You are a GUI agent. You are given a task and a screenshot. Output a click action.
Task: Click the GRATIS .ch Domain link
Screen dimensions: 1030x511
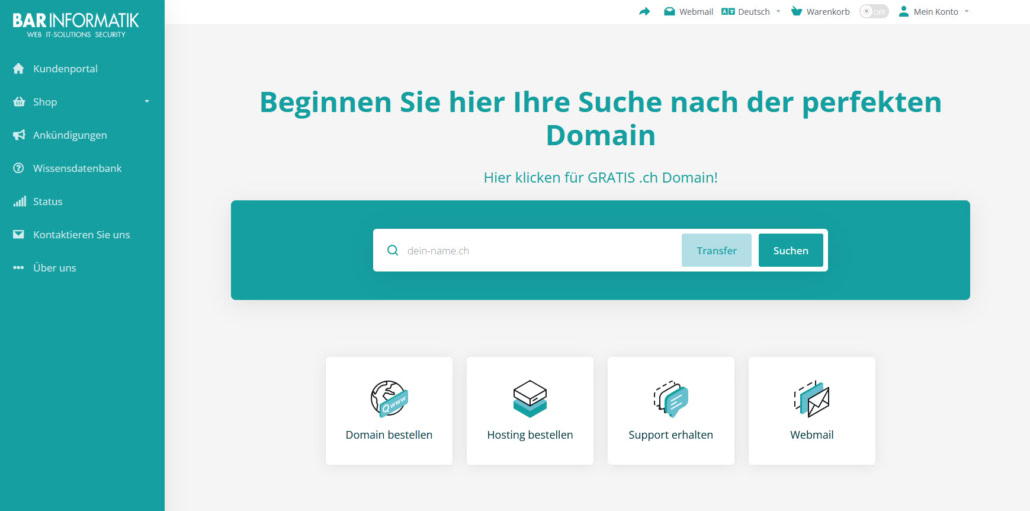[x=600, y=178]
